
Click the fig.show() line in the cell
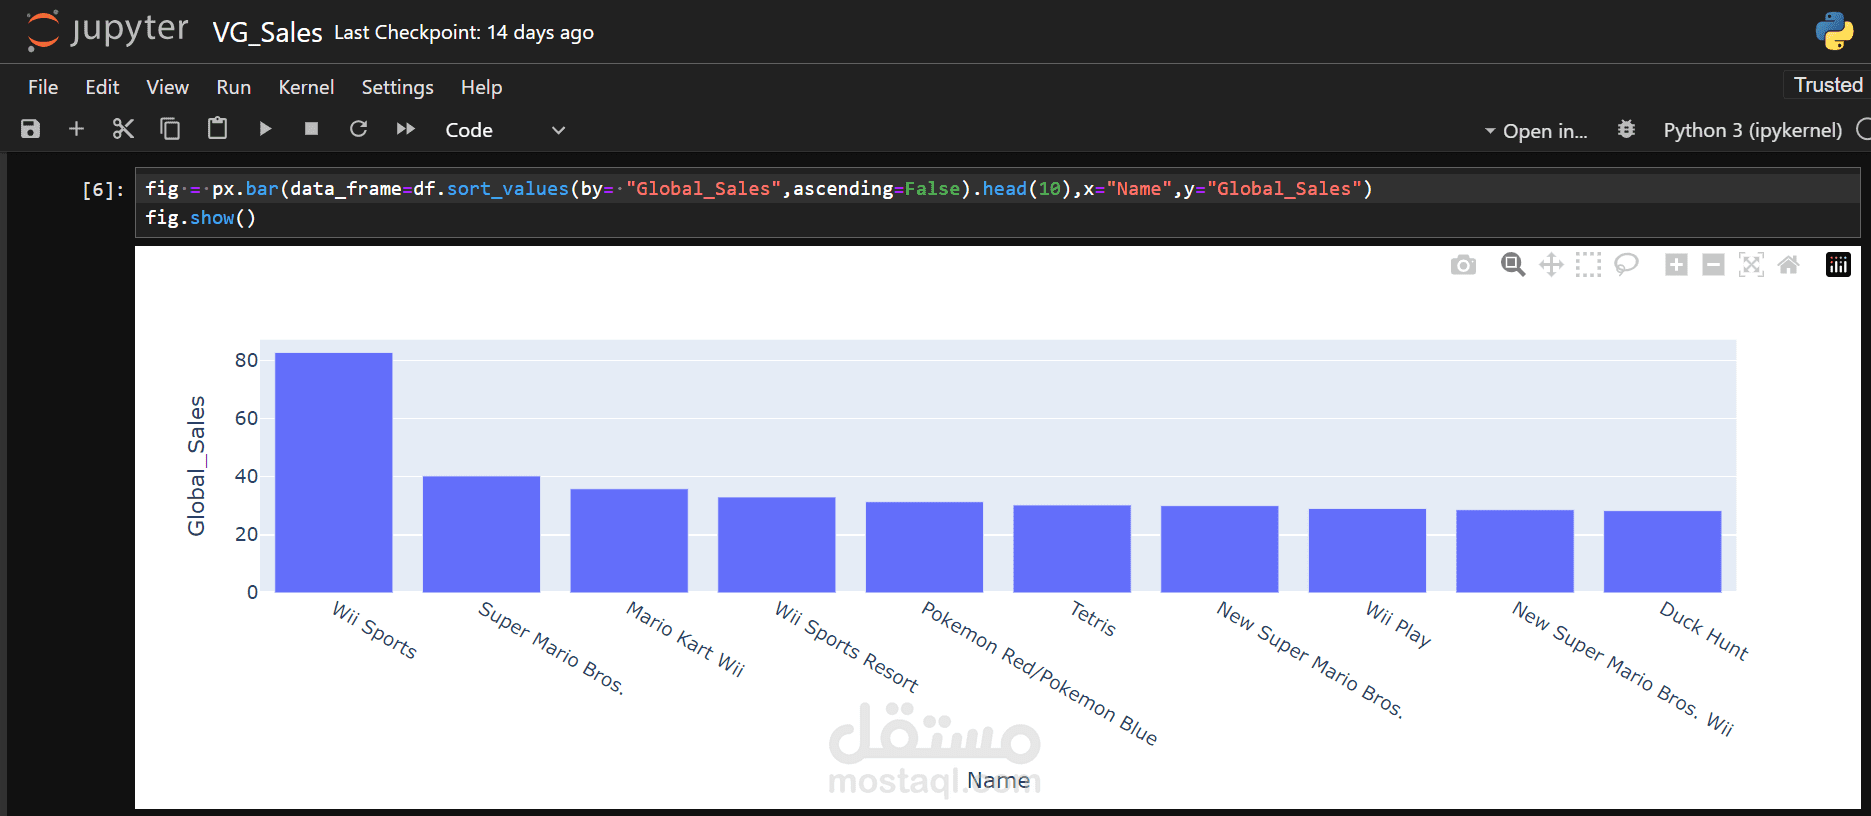[201, 218]
